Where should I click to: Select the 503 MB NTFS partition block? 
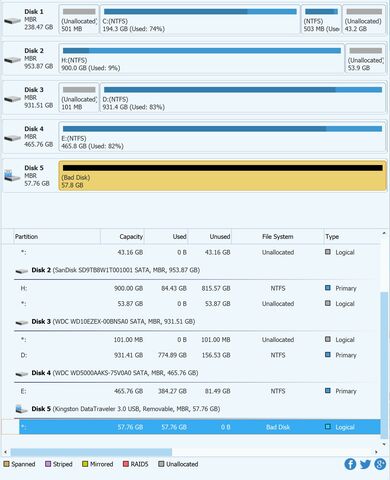pyautogui.click(x=321, y=19)
